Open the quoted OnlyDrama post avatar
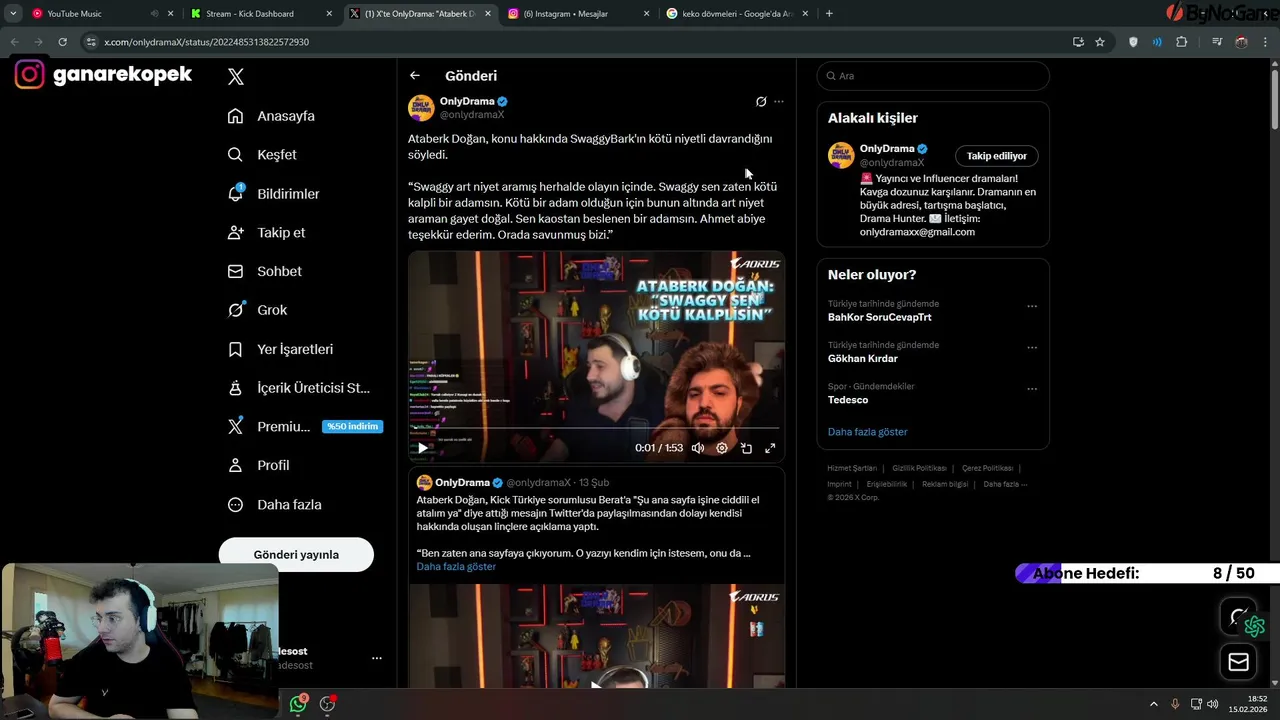Image resolution: width=1280 pixels, height=720 pixels. pos(424,482)
